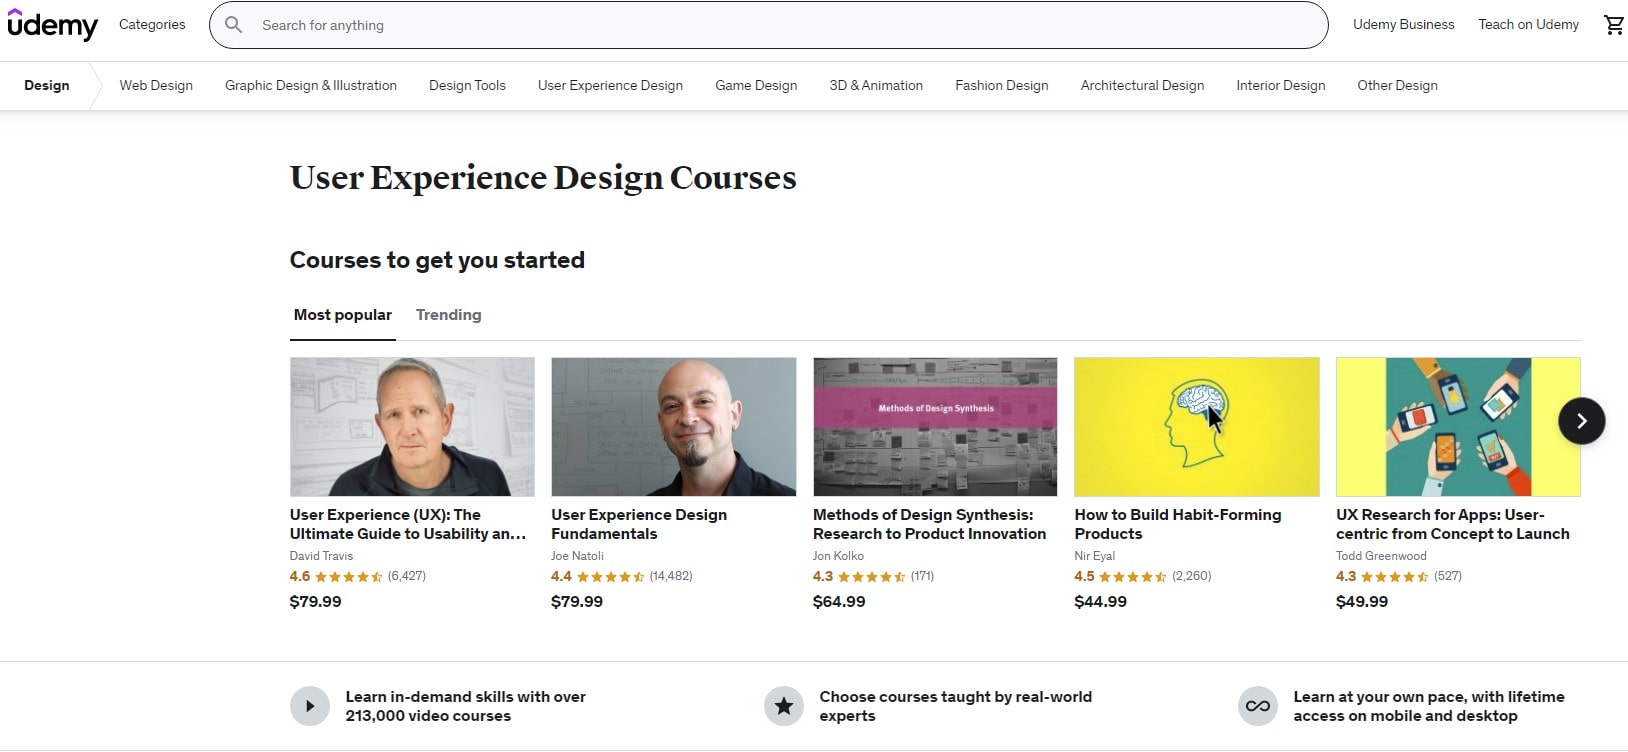This screenshot has width=1628, height=752.
Task: Click the play video icon
Action: click(x=310, y=706)
